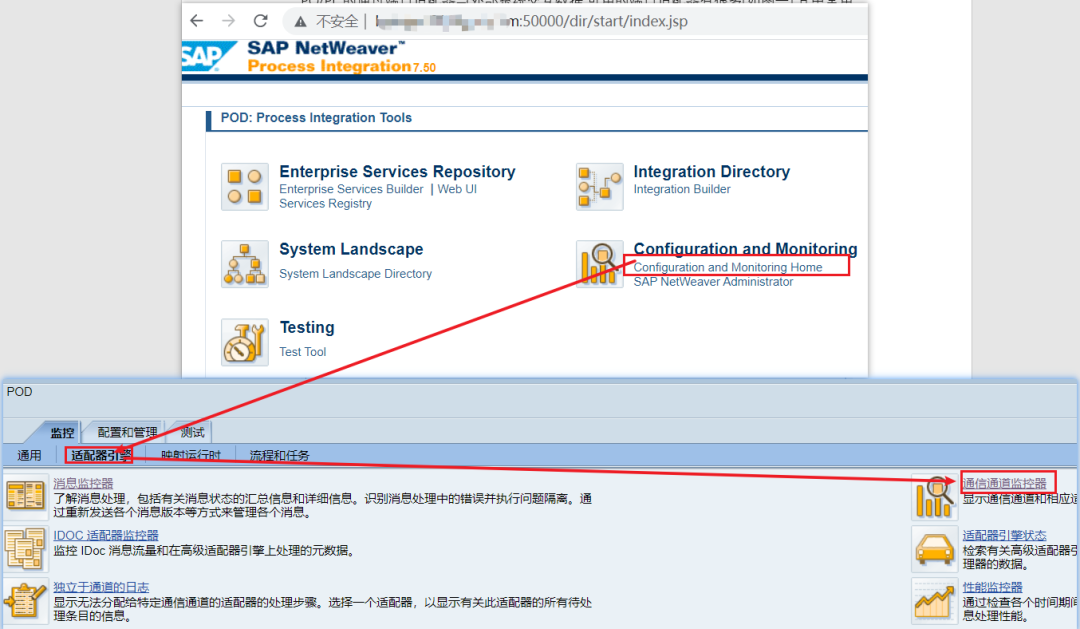Open the 性能监控器 link
Image resolution: width=1080 pixels, height=629 pixels.
click(993, 587)
